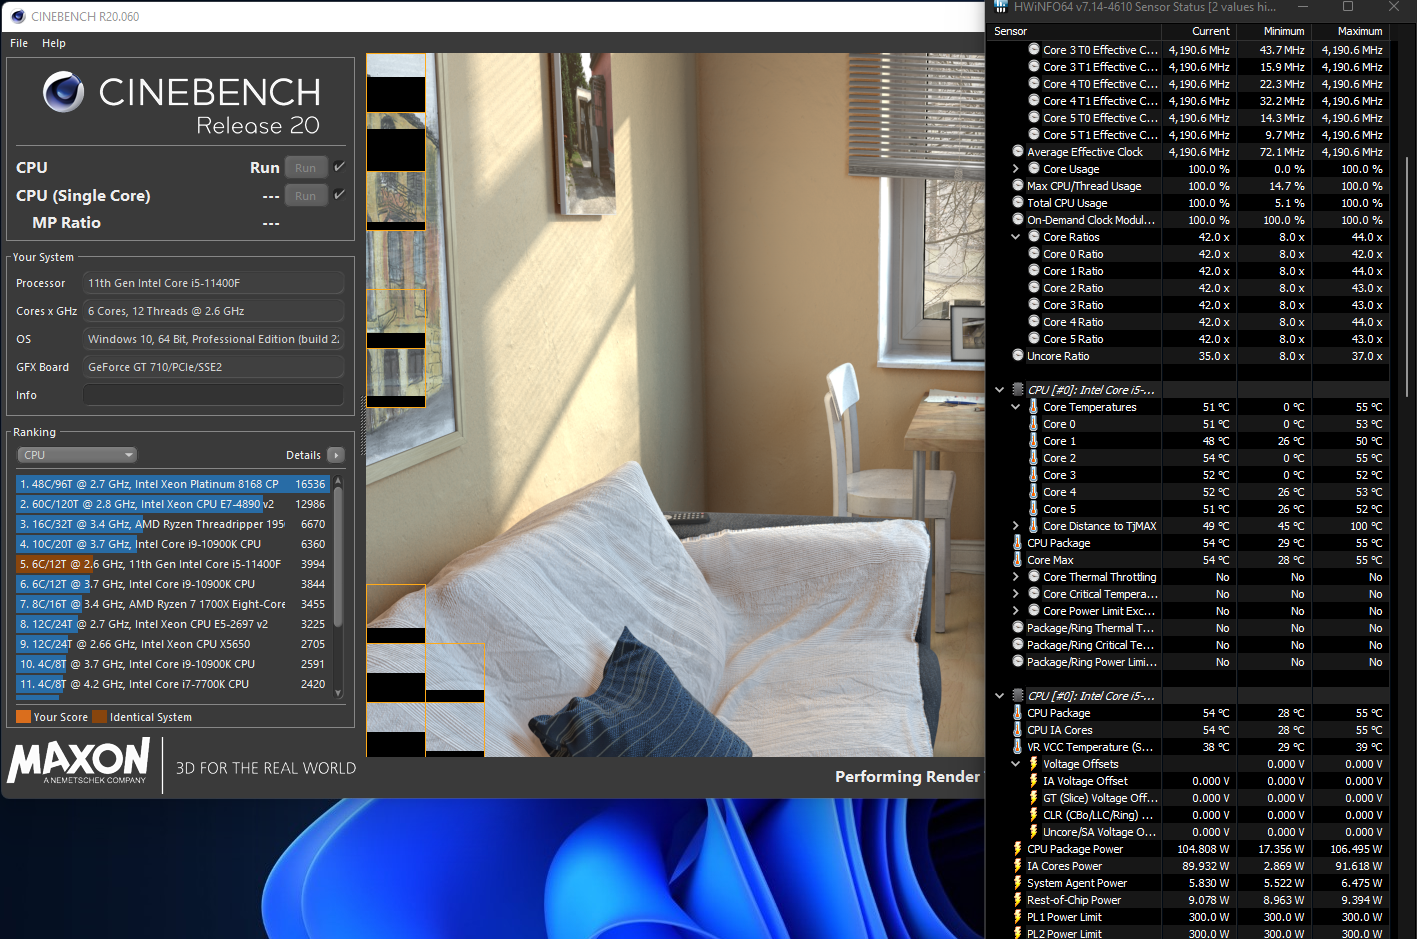Click the thermometer icon beside VR VCC Temperature
This screenshot has width=1417, height=939.
1018,747
